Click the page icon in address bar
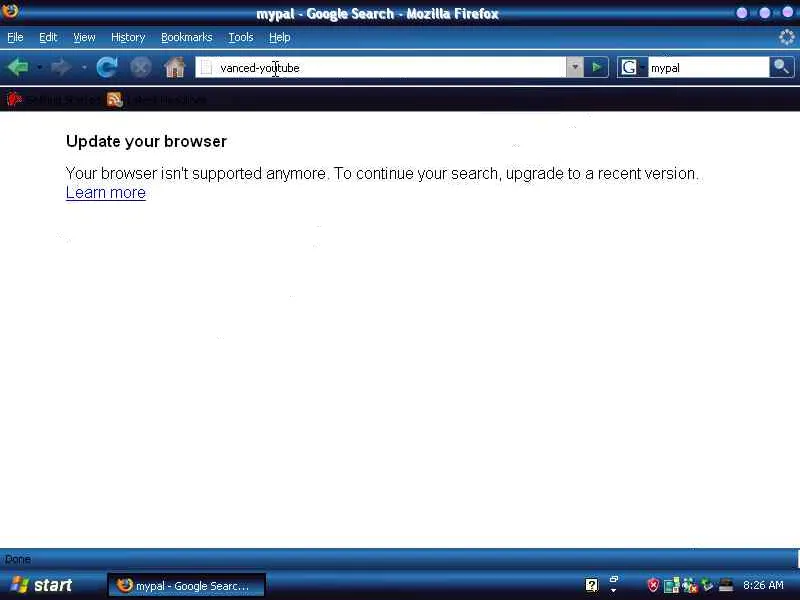 206,67
